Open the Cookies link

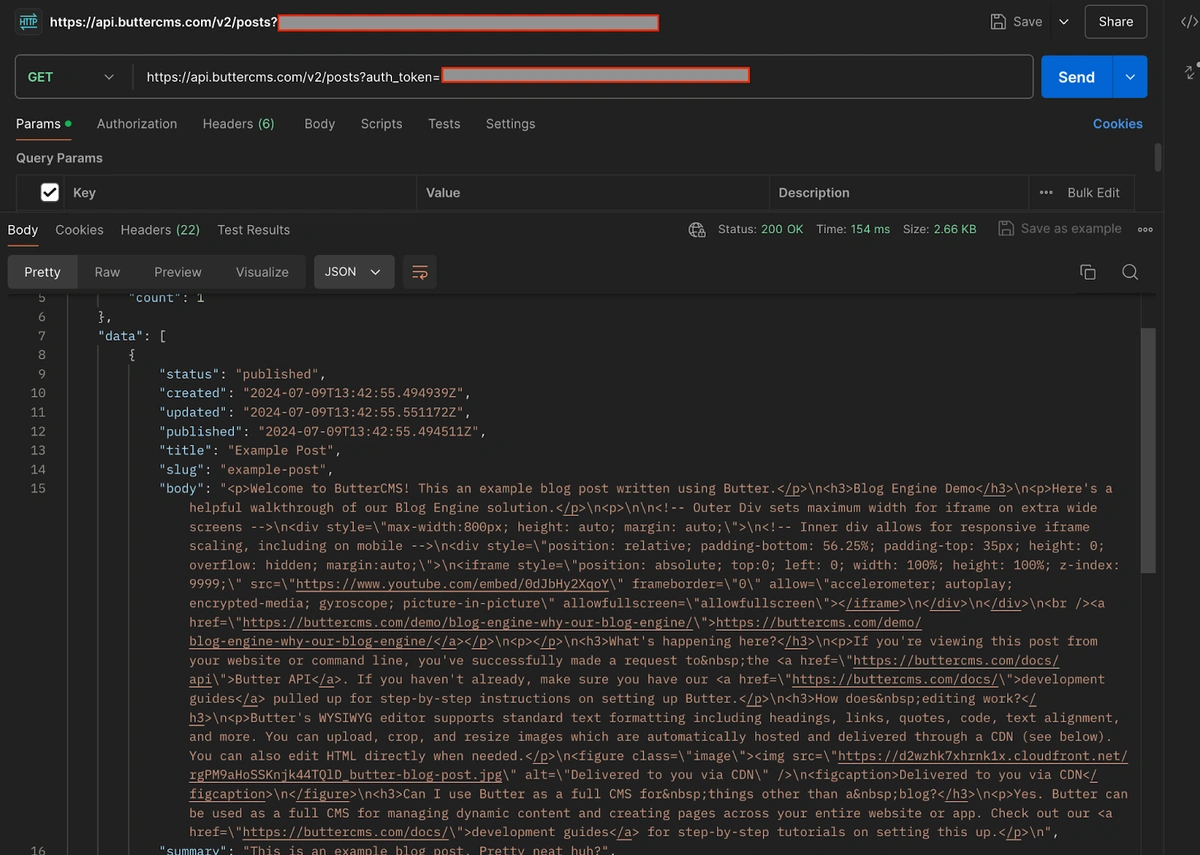1117,124
